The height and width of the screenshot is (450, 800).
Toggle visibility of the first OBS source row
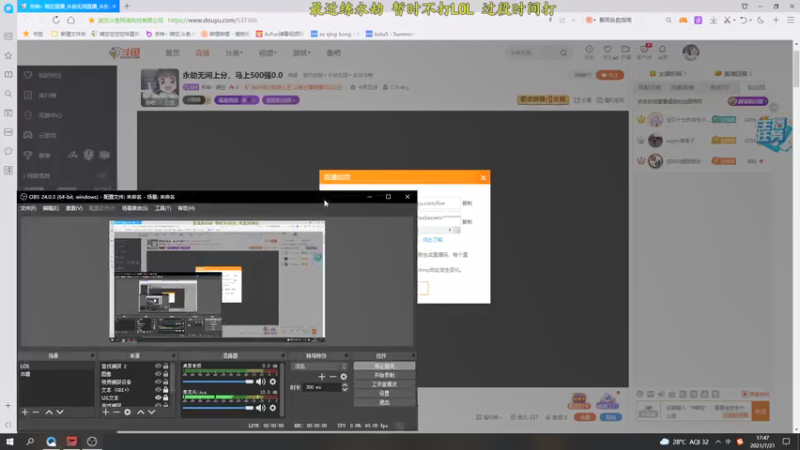tap(158, 366)
